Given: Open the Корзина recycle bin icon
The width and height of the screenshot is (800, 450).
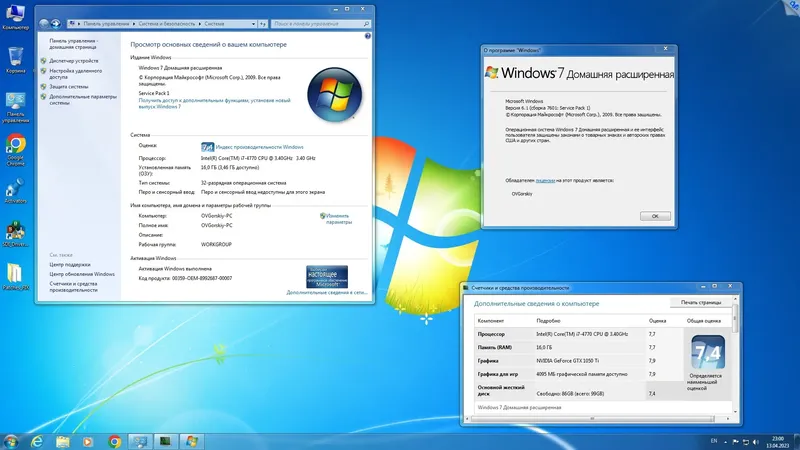Looking at the screenshot, I should pyautogui.click(x=15, y=60).
